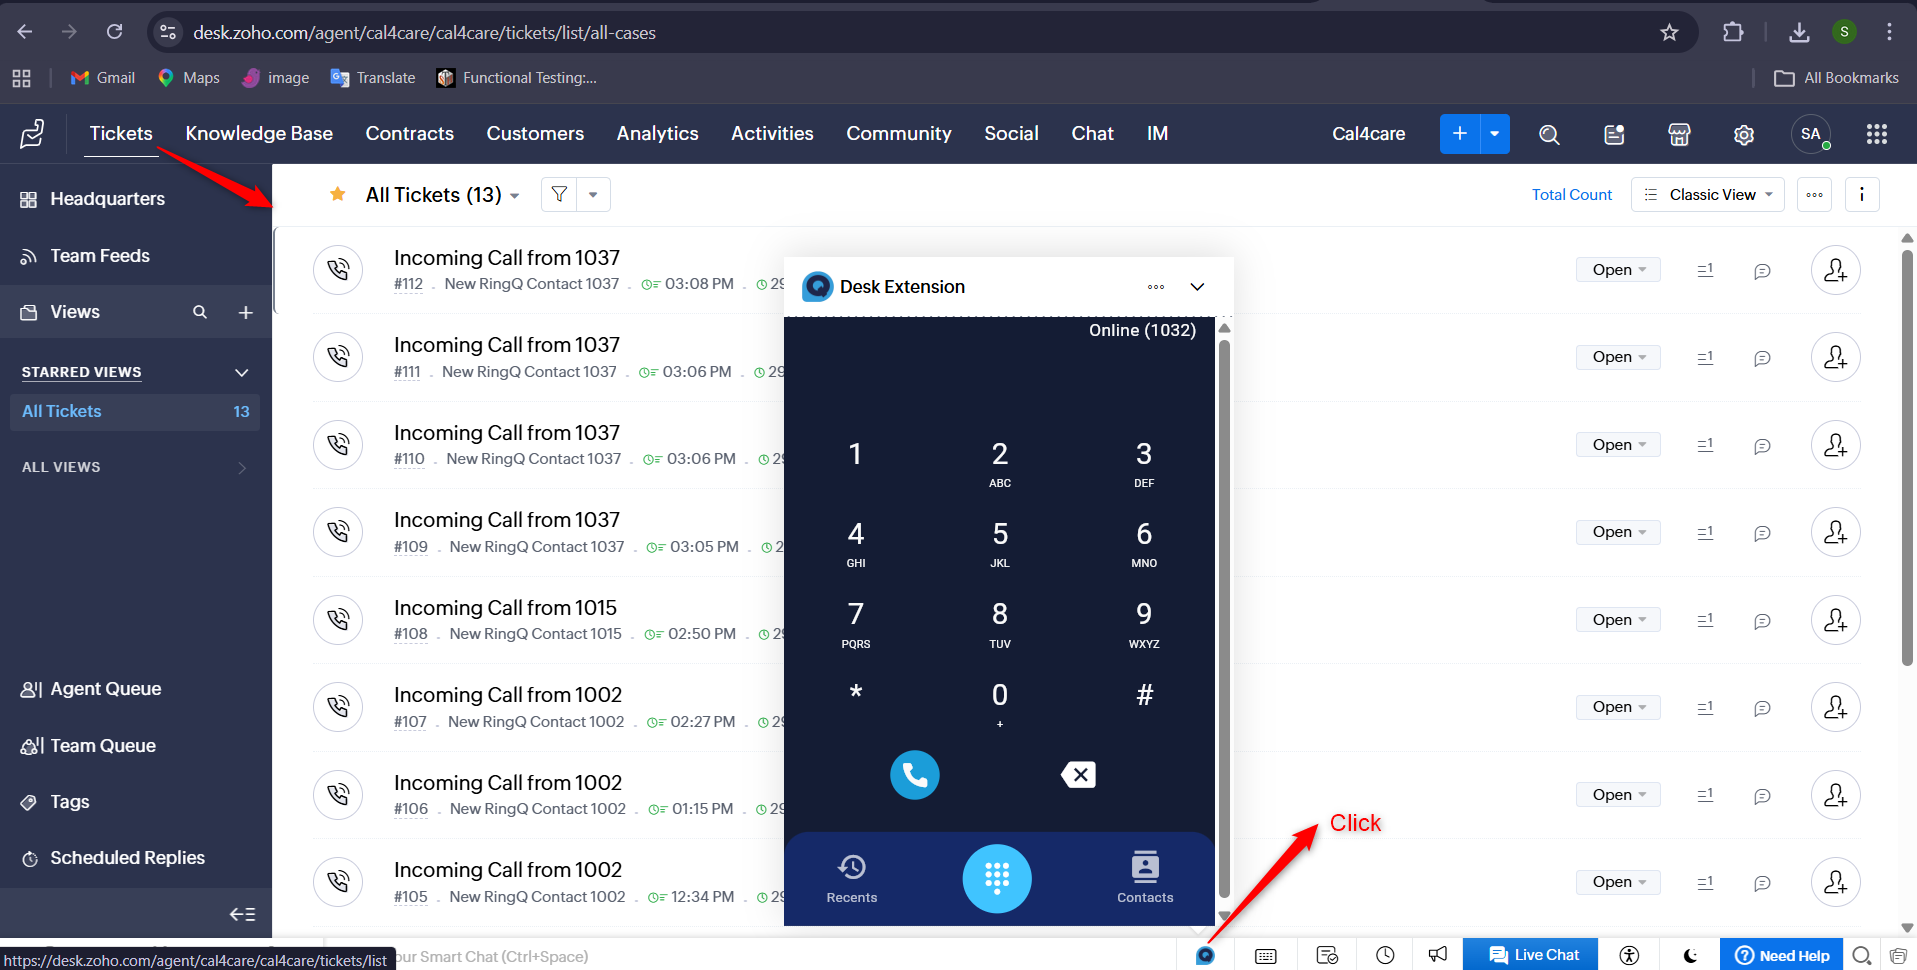Open the apps grid icon beside the SA avatar
The image size is (1917, 970).
(1877, 134)
